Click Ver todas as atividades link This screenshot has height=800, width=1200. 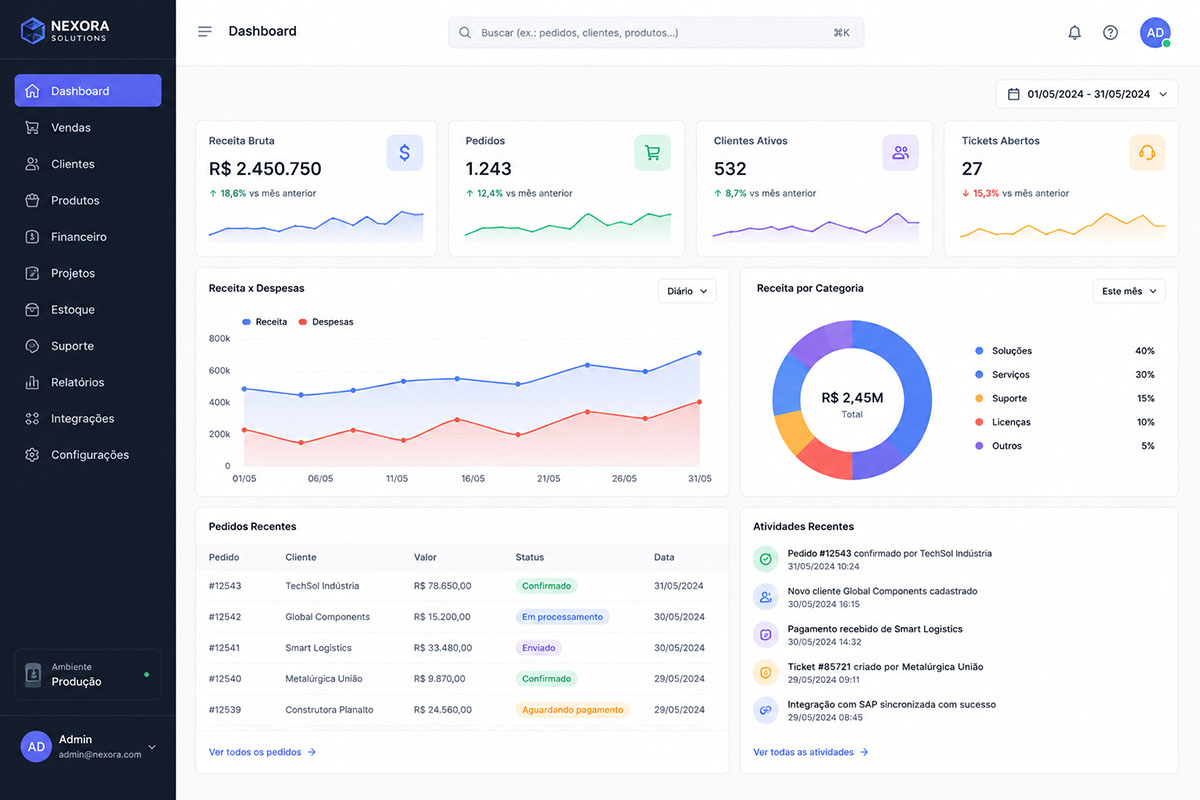tap(811, 752)
